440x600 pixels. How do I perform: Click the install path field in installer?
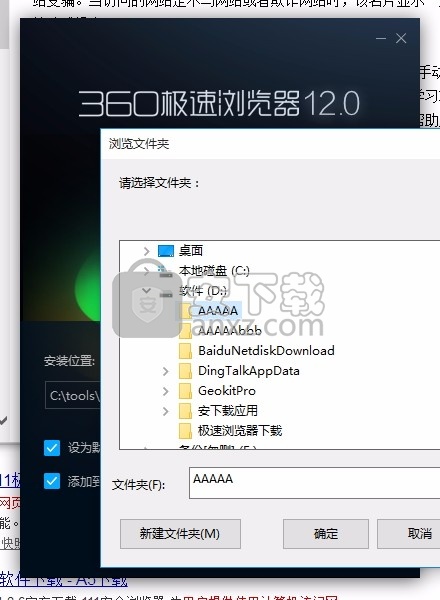click(x=73, y=395)
